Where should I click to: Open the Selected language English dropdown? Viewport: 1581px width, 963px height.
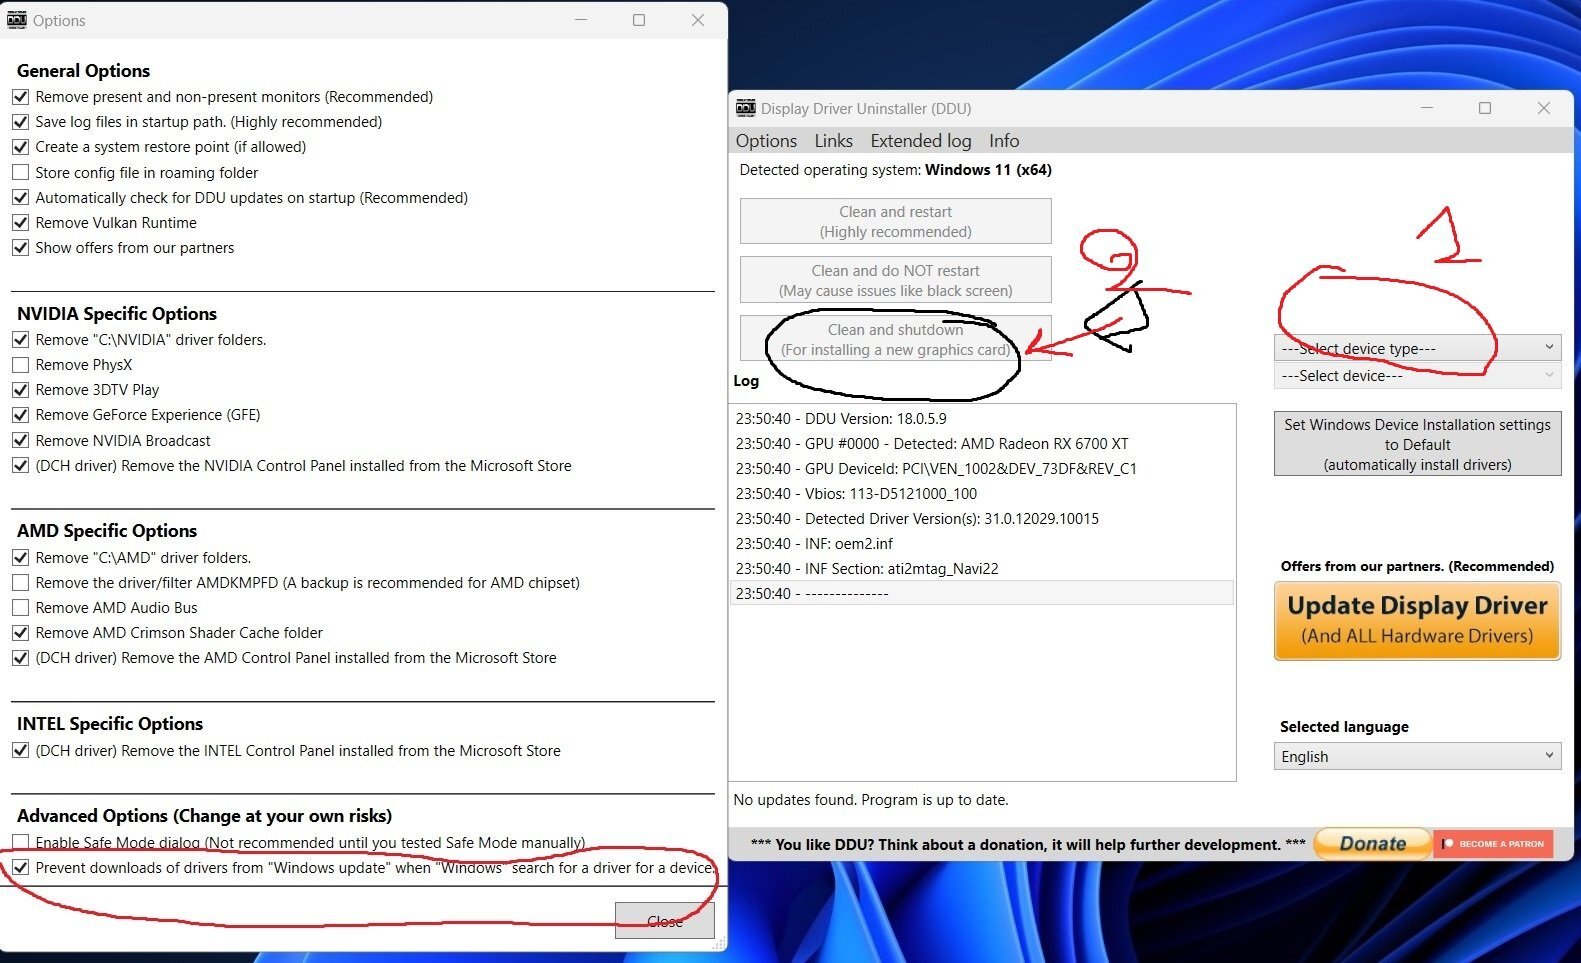[x=1418, y=757]
